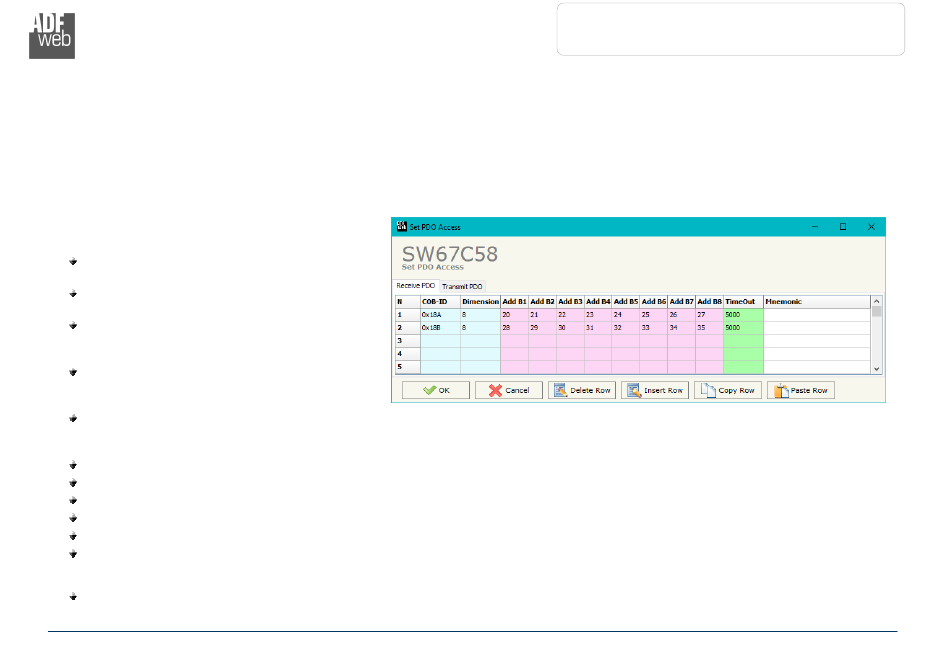Click the Insert Row icon button
Screen dimensions: 950x659
pyautogui.click(x=654, y=390)
